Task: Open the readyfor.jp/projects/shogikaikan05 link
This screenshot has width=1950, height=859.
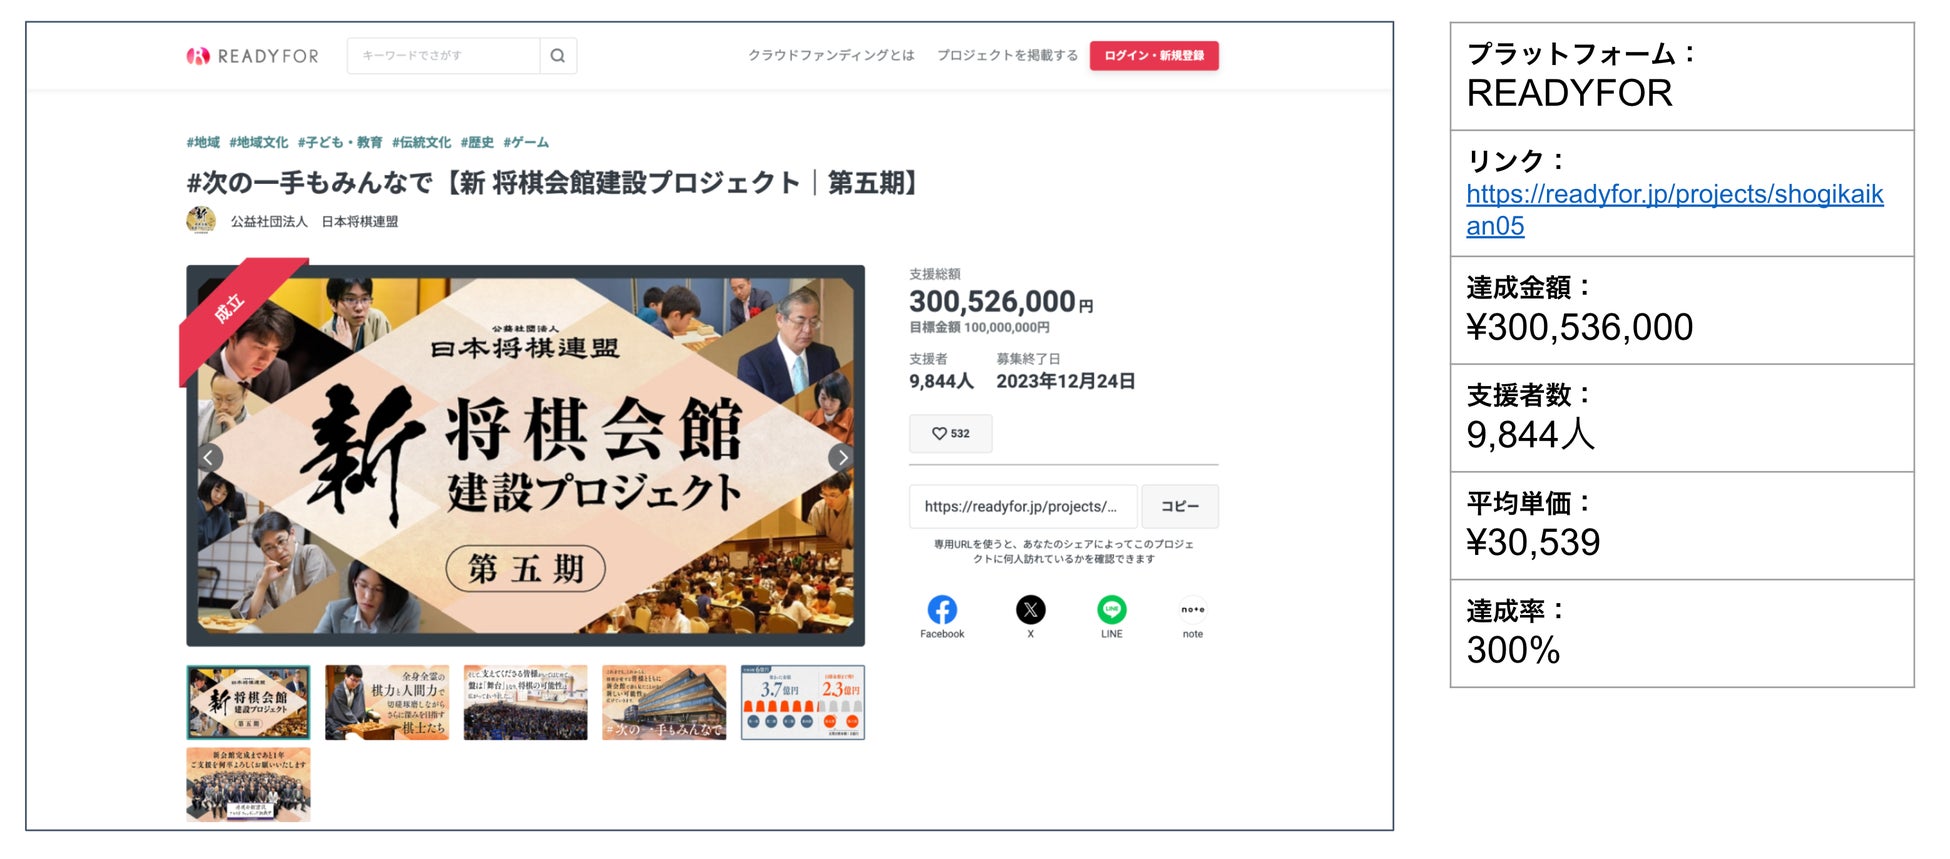Action: pyautogui.click(x=1675, y=209)
